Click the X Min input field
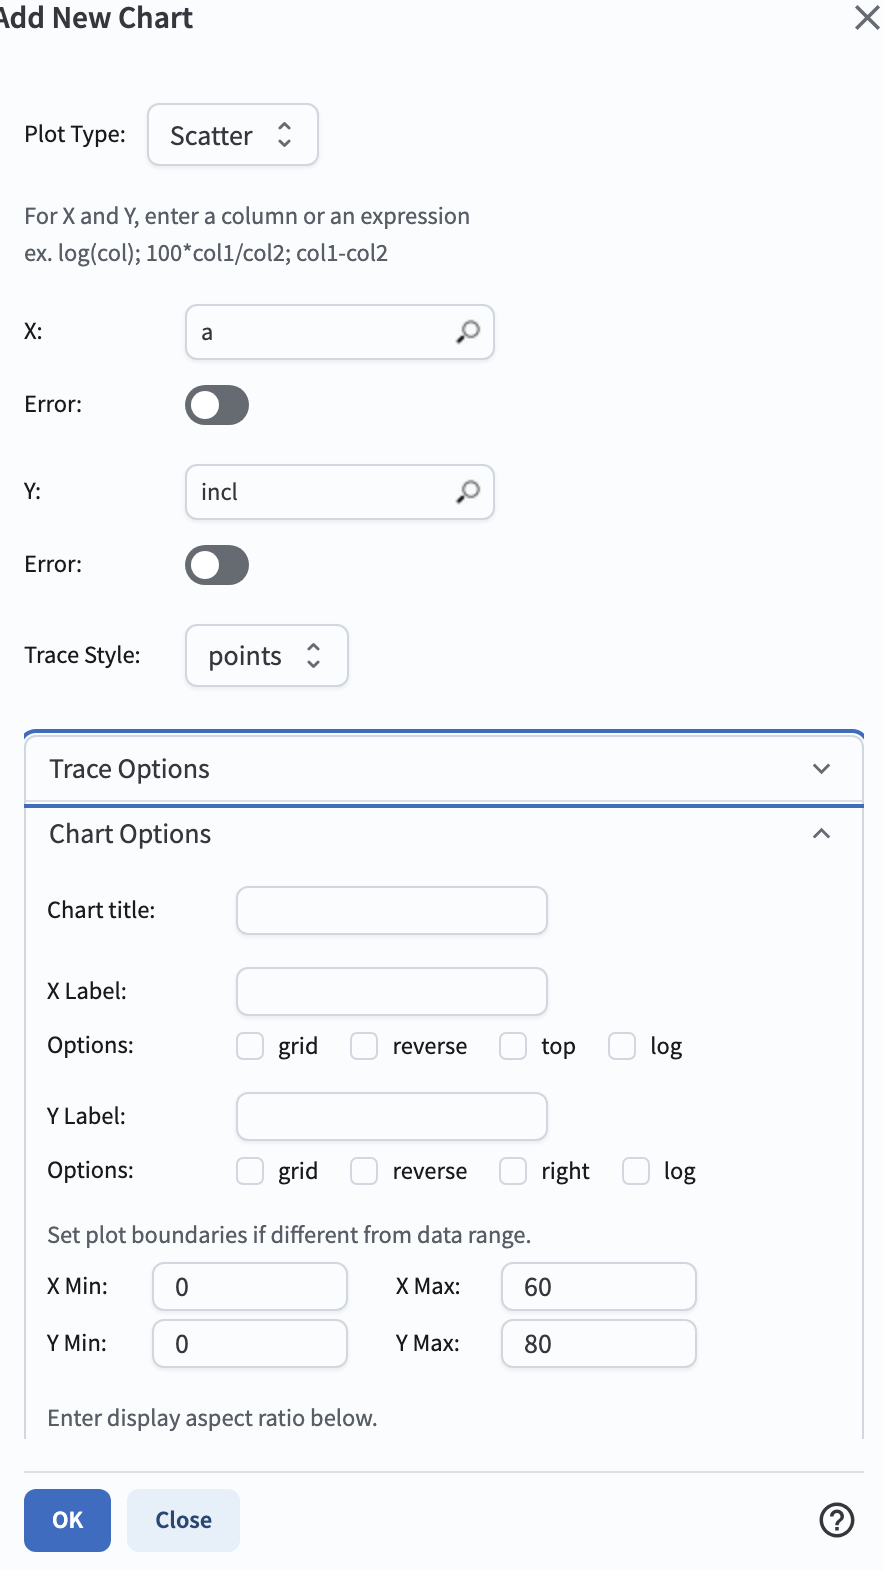 point(250,1287)
